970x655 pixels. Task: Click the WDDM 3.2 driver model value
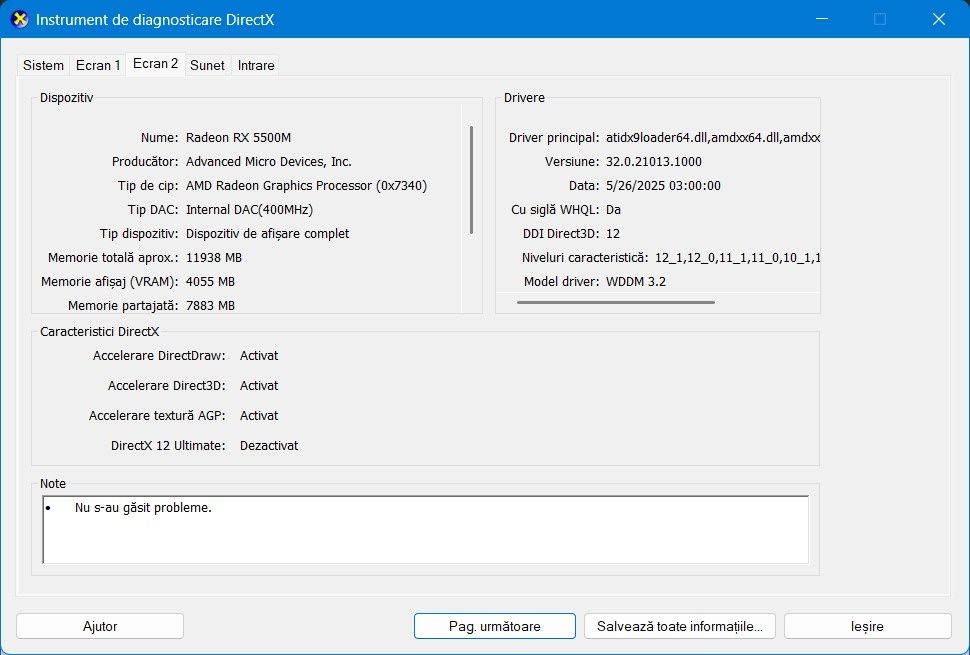pyautogui.click(x=636, y=281)
